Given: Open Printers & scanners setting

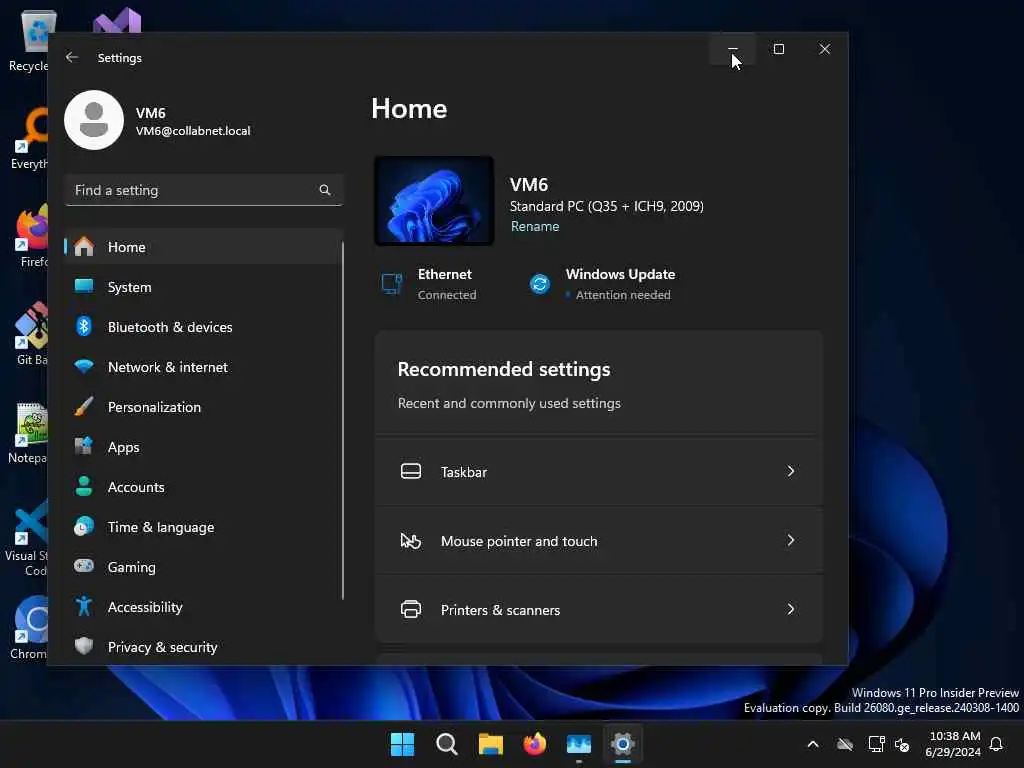Looking at the screenshot, I should 598,609.
